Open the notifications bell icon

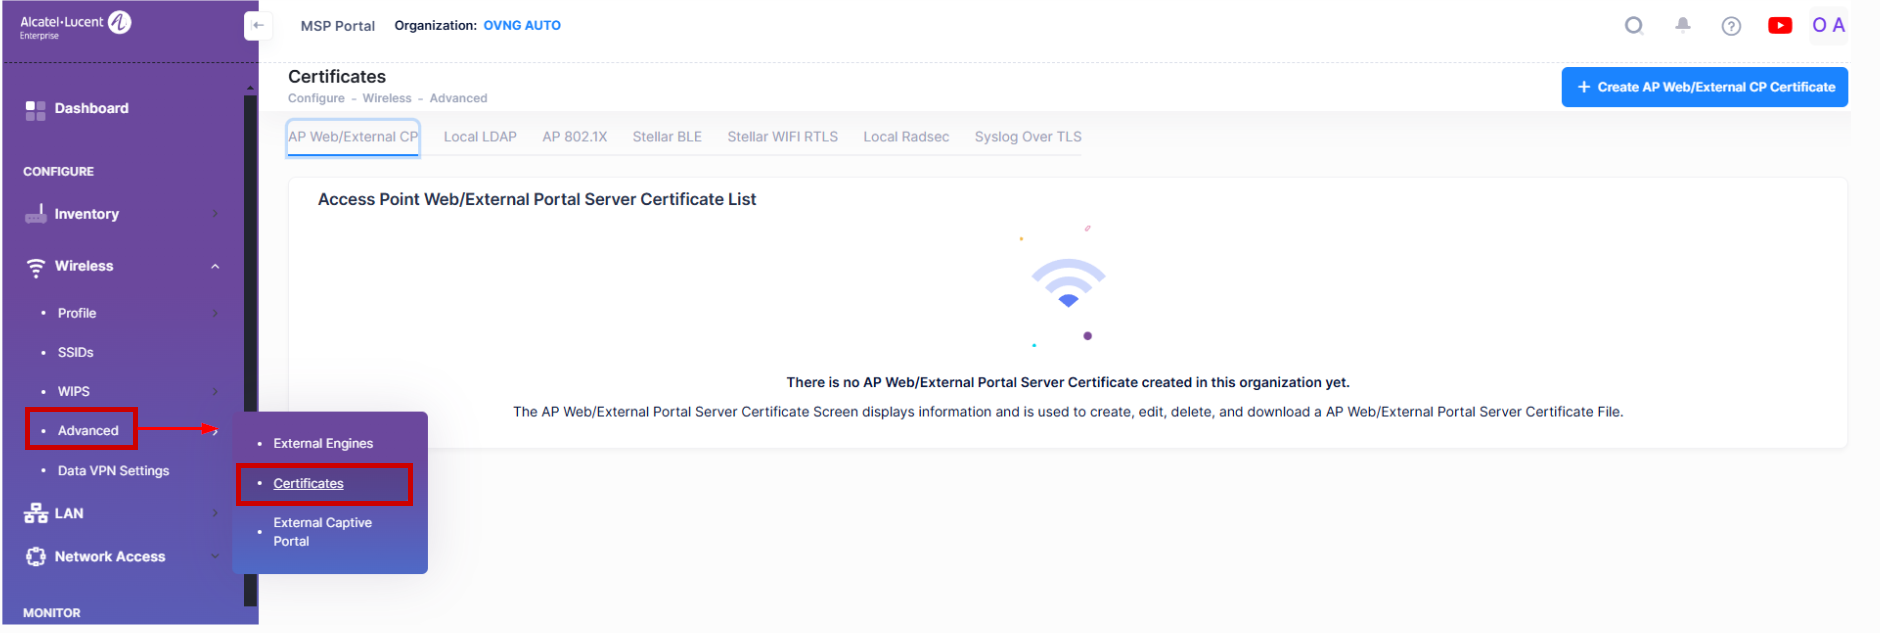(x=1683, y=26)
